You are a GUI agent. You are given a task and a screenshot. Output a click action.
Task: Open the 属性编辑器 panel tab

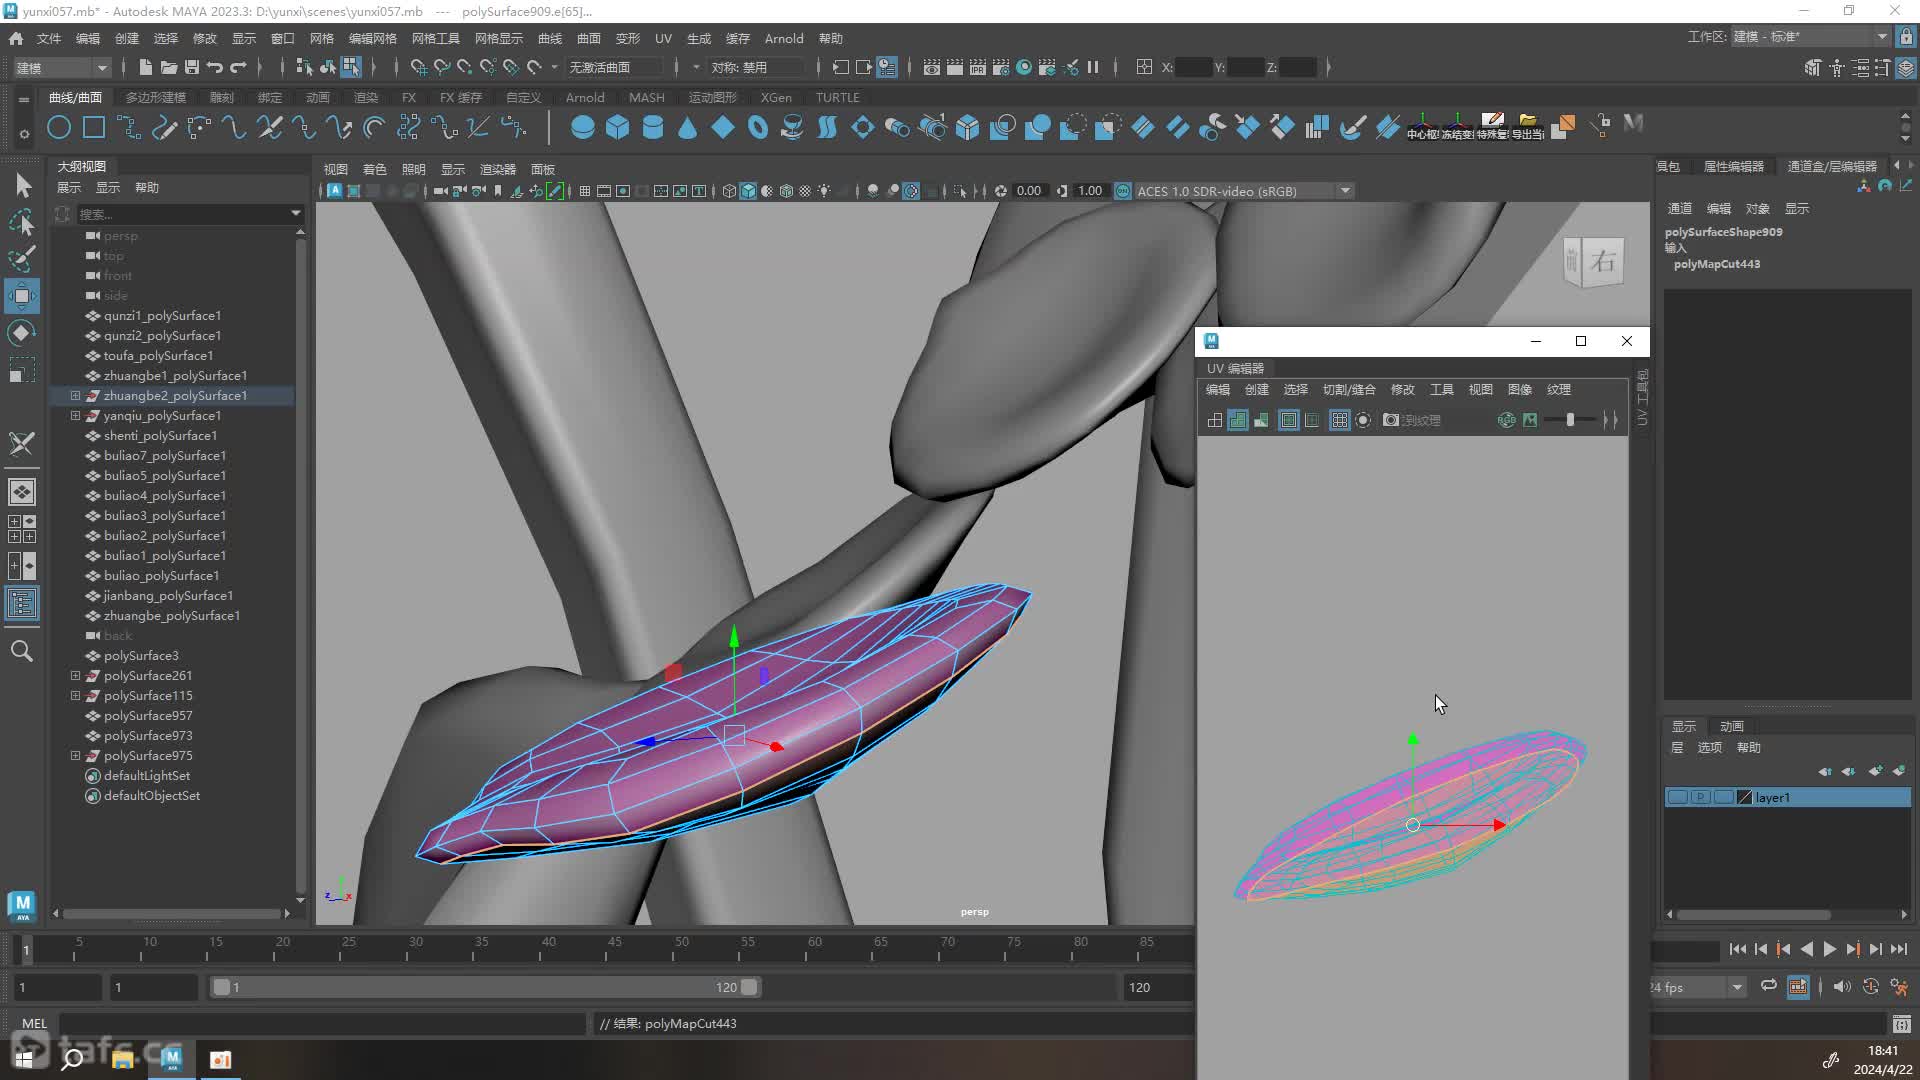point(1734,166)
